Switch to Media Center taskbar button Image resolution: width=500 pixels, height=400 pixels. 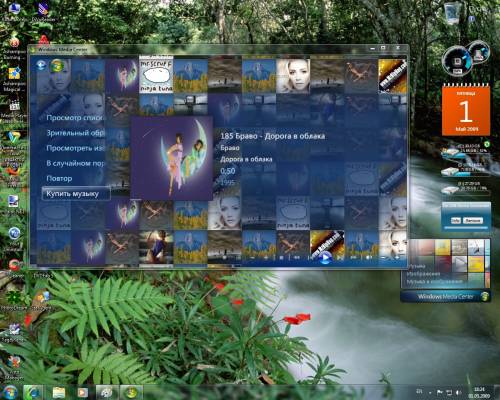pyautogui.click(x=131, y=392)
